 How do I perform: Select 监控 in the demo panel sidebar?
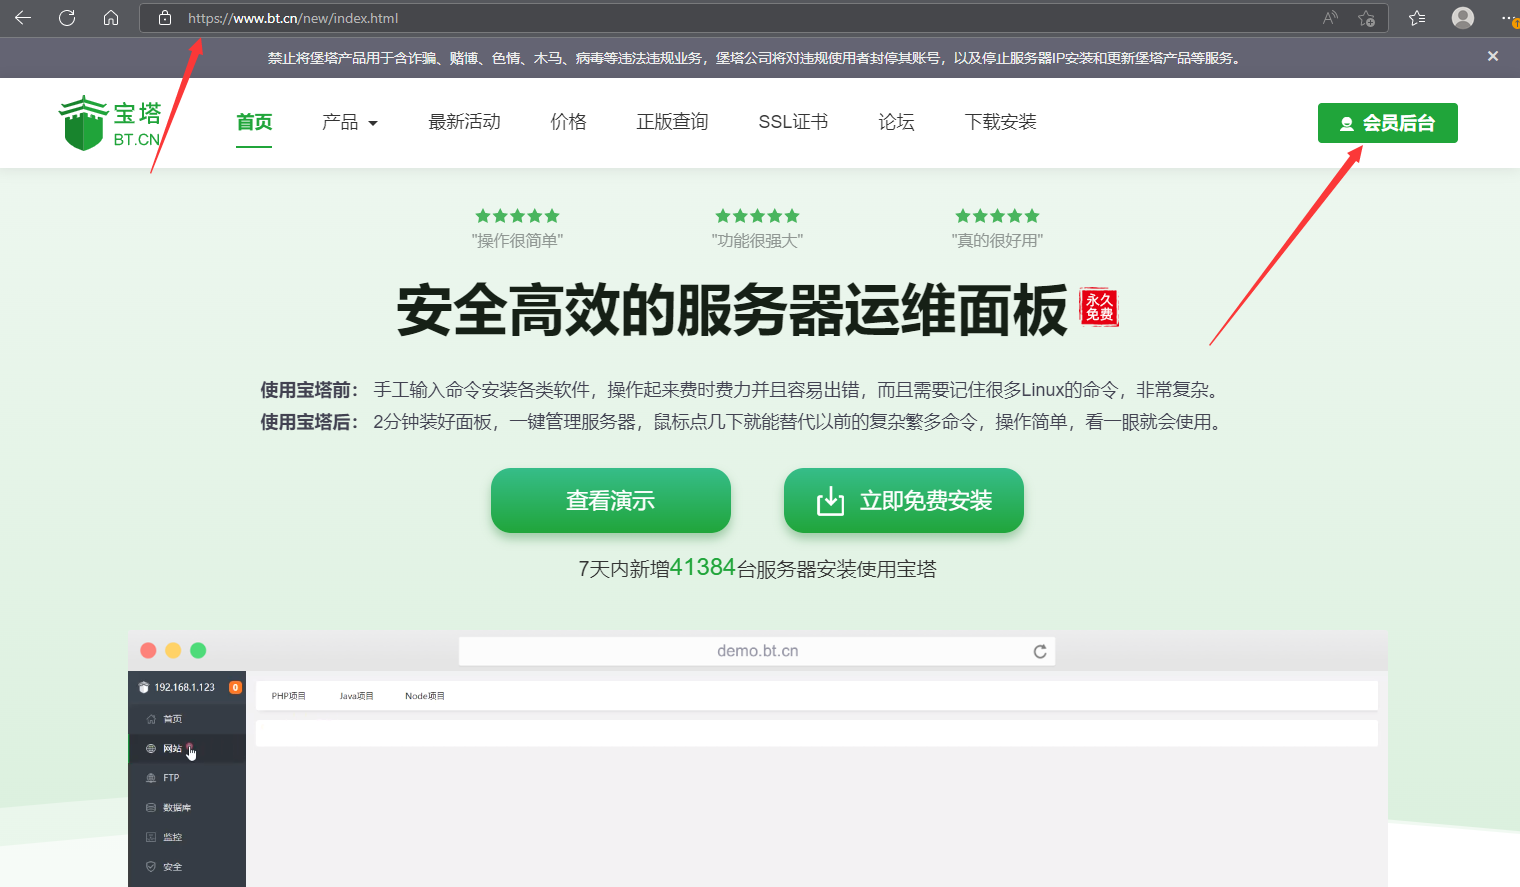187,837
